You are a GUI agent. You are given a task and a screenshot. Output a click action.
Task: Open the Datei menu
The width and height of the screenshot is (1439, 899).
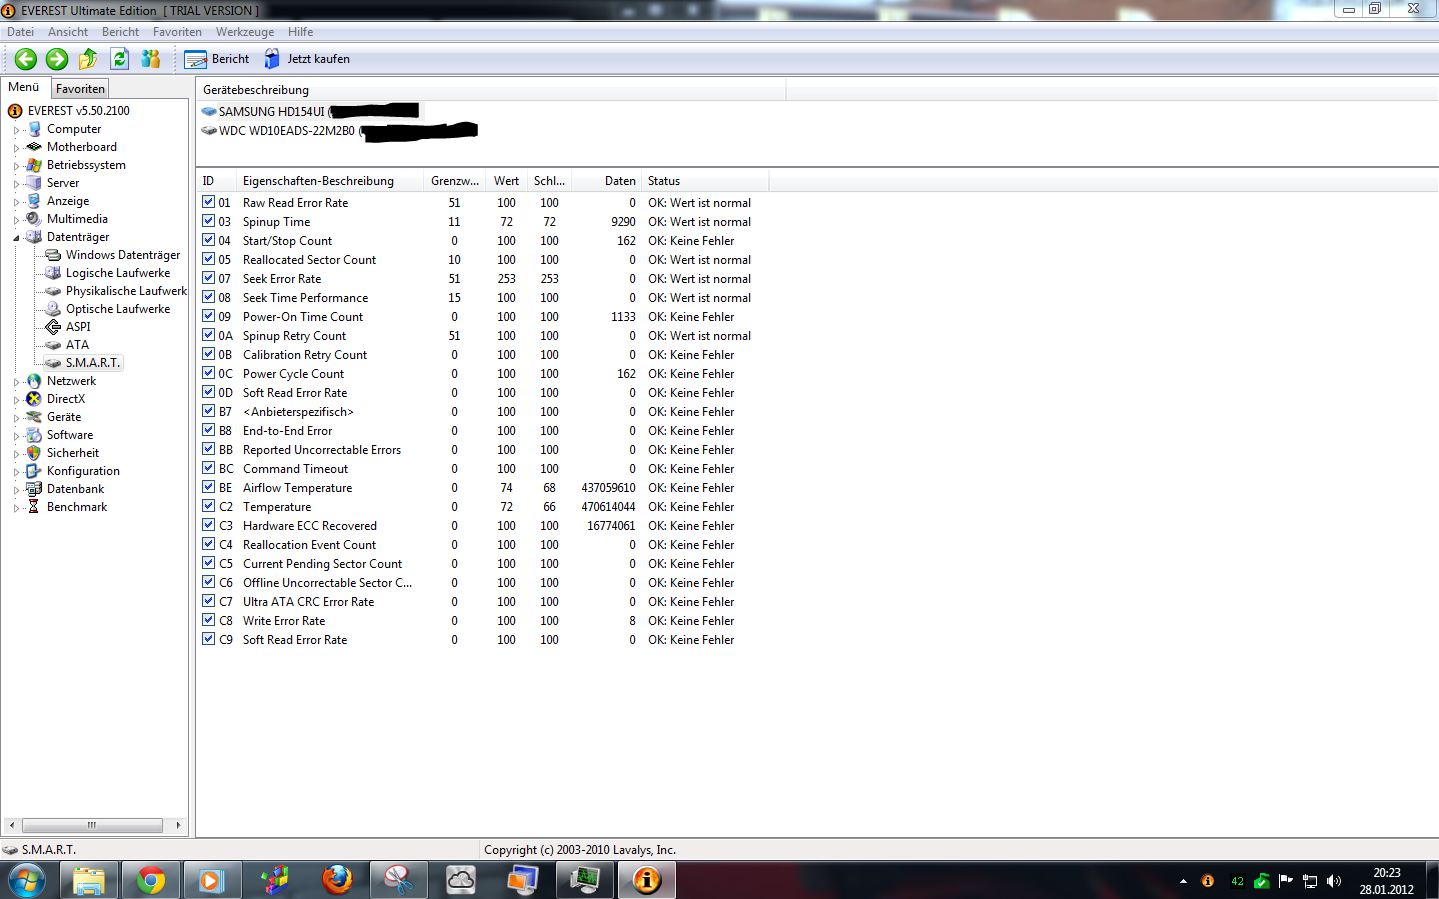(x=20, y=32)
